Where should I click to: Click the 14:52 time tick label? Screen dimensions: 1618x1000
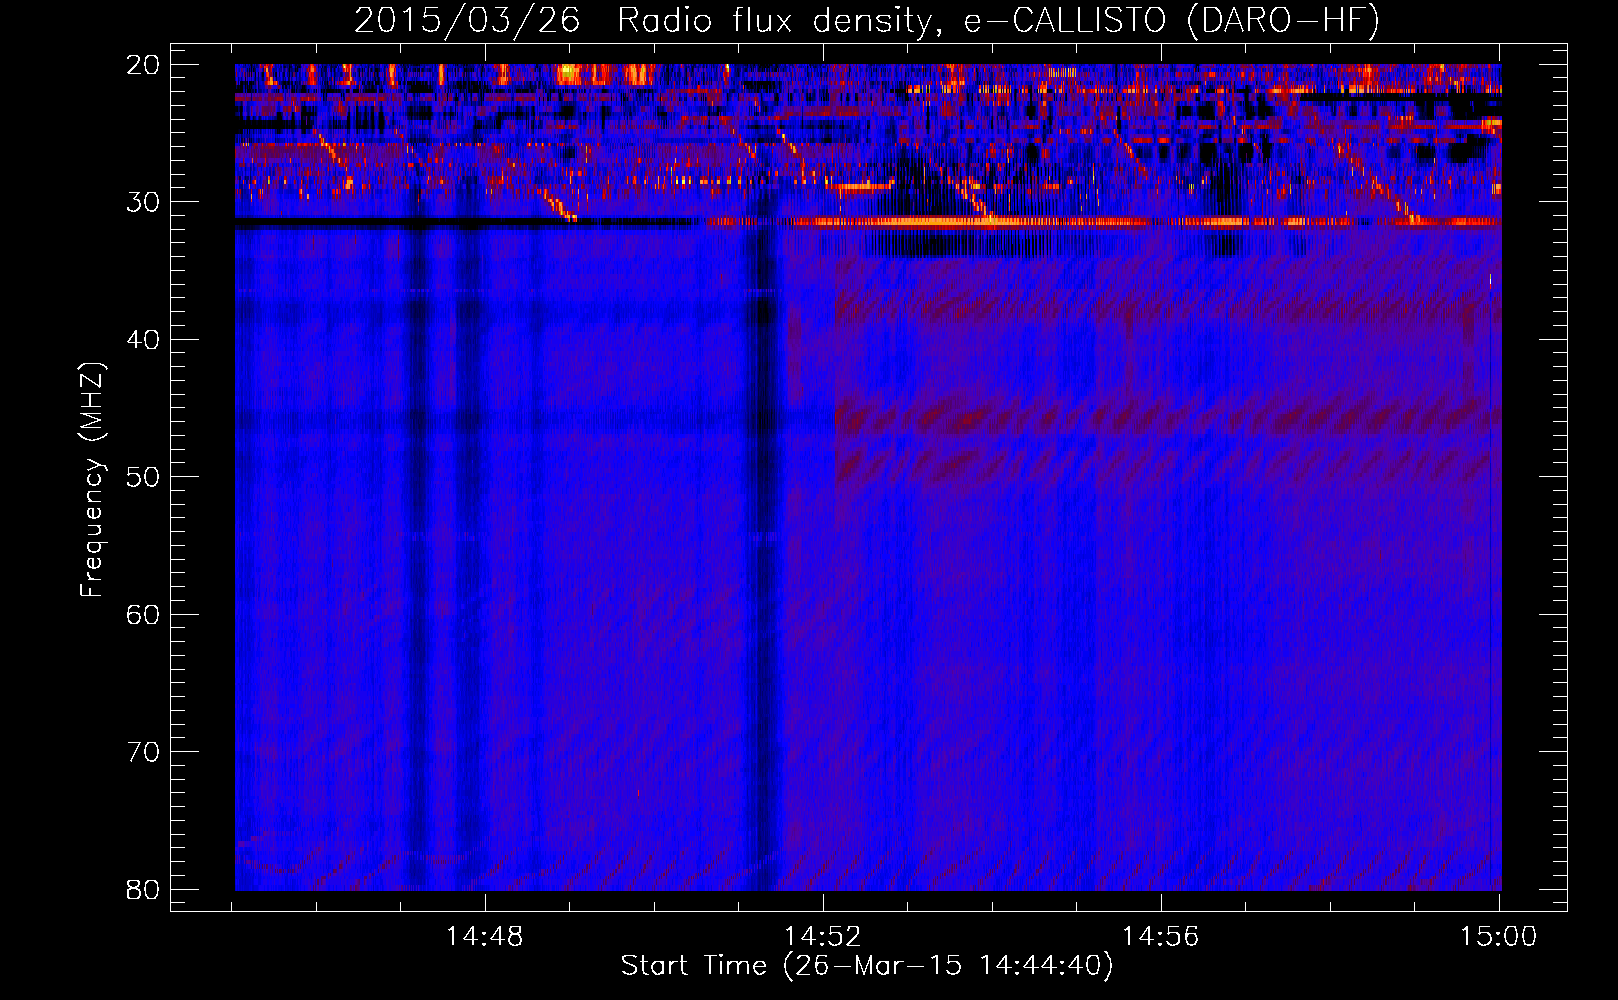(x=823, y=937)
